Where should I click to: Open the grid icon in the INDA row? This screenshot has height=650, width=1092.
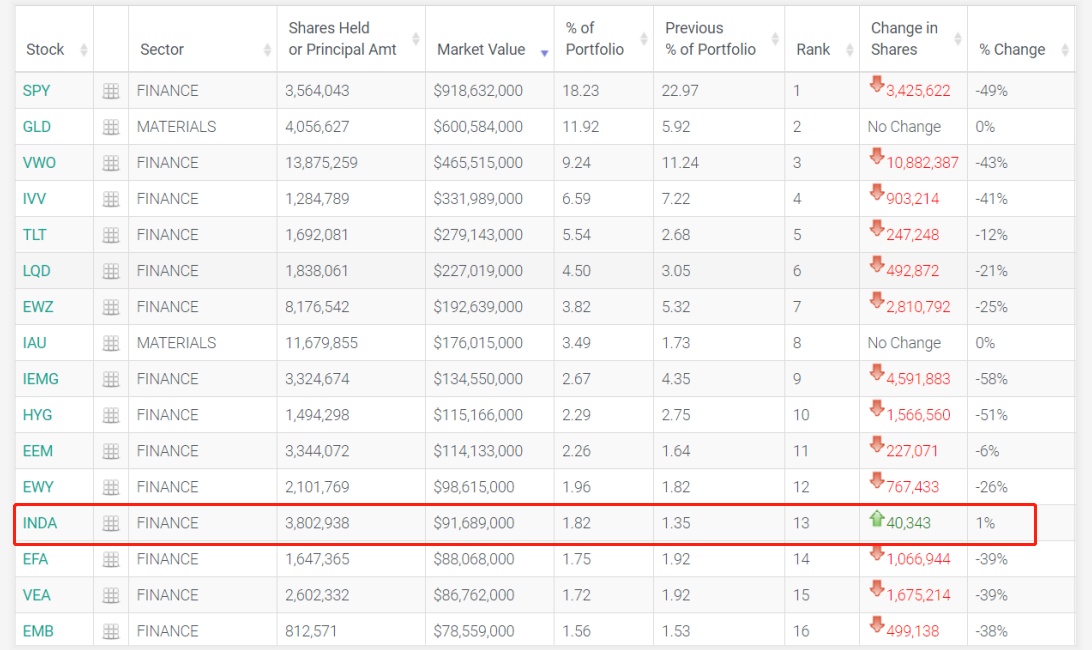click(111, 523)
